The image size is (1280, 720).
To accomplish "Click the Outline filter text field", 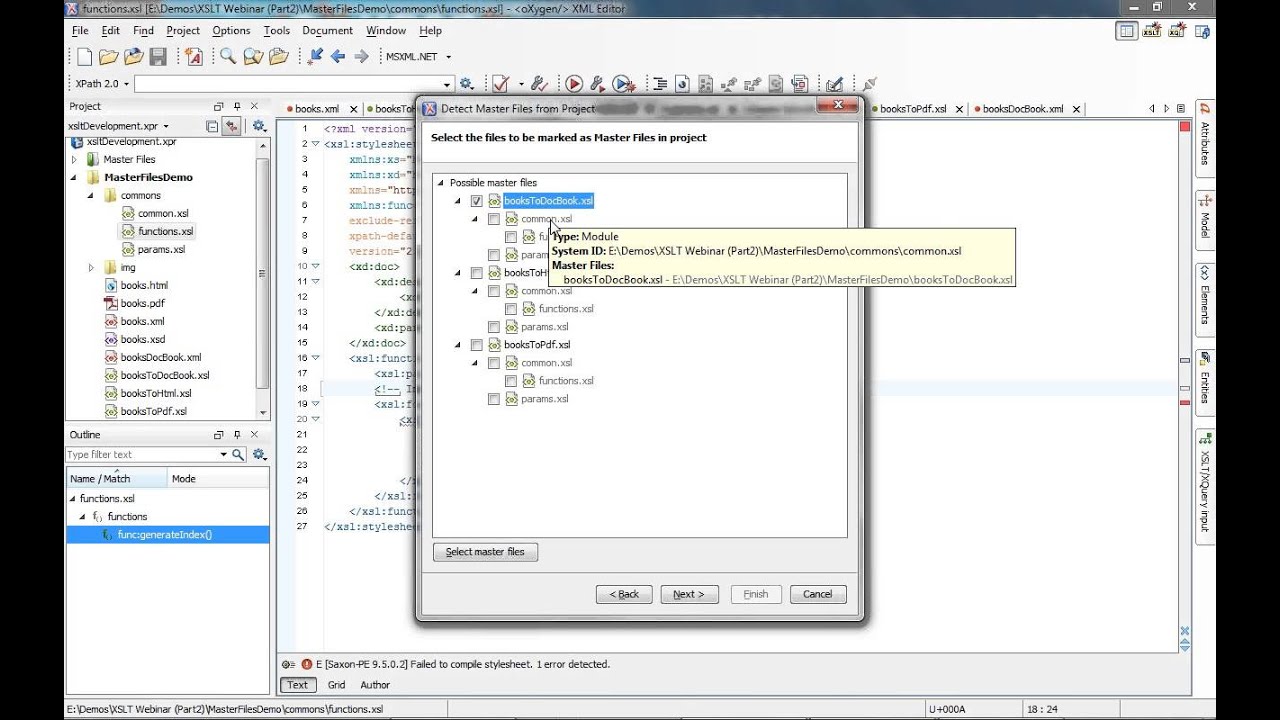I will point(146,454).
